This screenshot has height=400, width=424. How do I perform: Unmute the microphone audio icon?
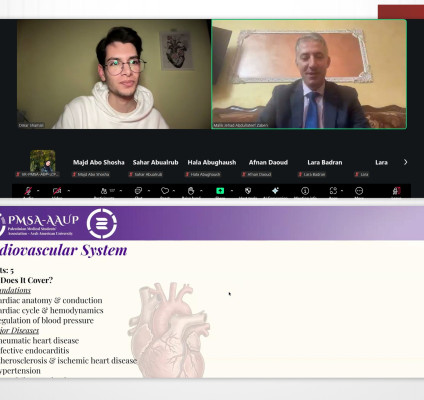click(x=28, y=191)
